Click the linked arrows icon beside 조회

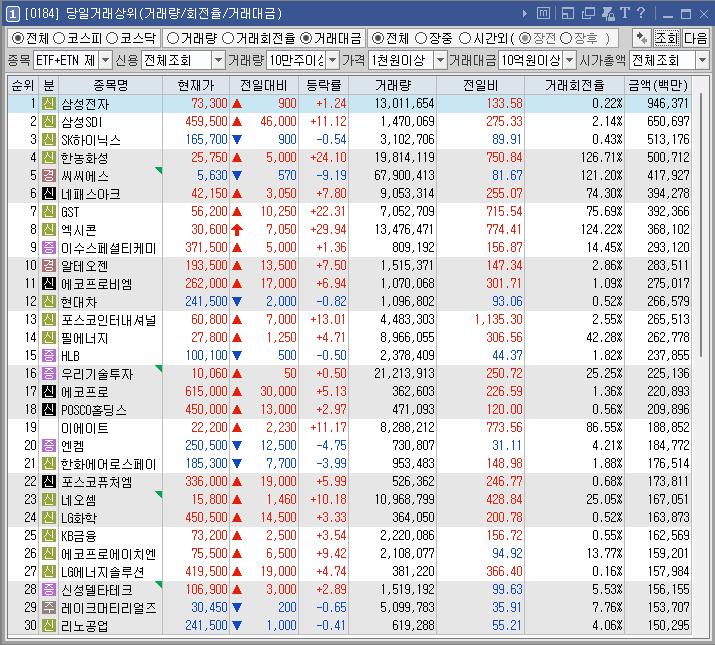coord(642,38)
